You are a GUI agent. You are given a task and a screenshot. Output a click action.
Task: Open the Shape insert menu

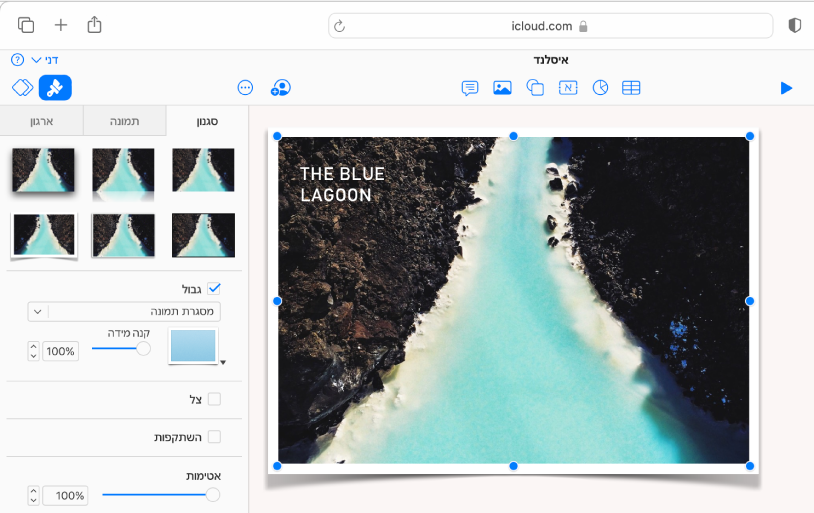coord(535,88)
